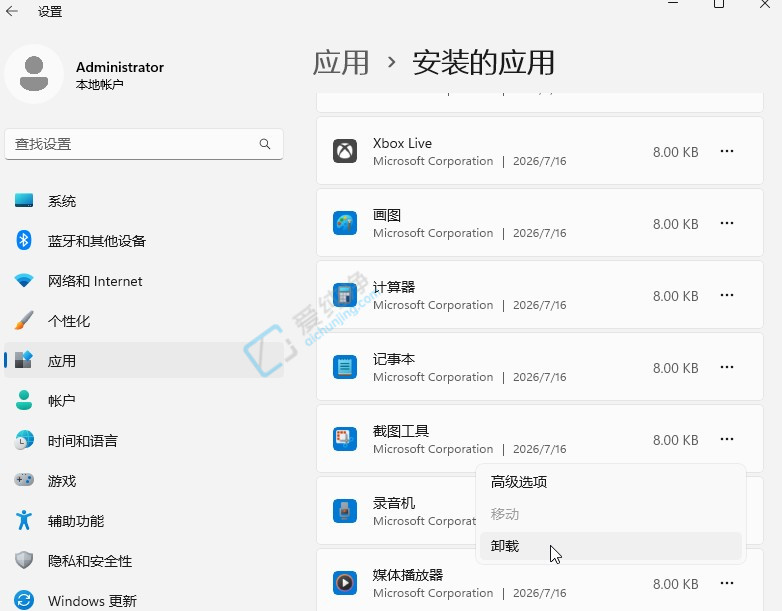
Task: Click the Administrator account name
Action: coord(120,67)
